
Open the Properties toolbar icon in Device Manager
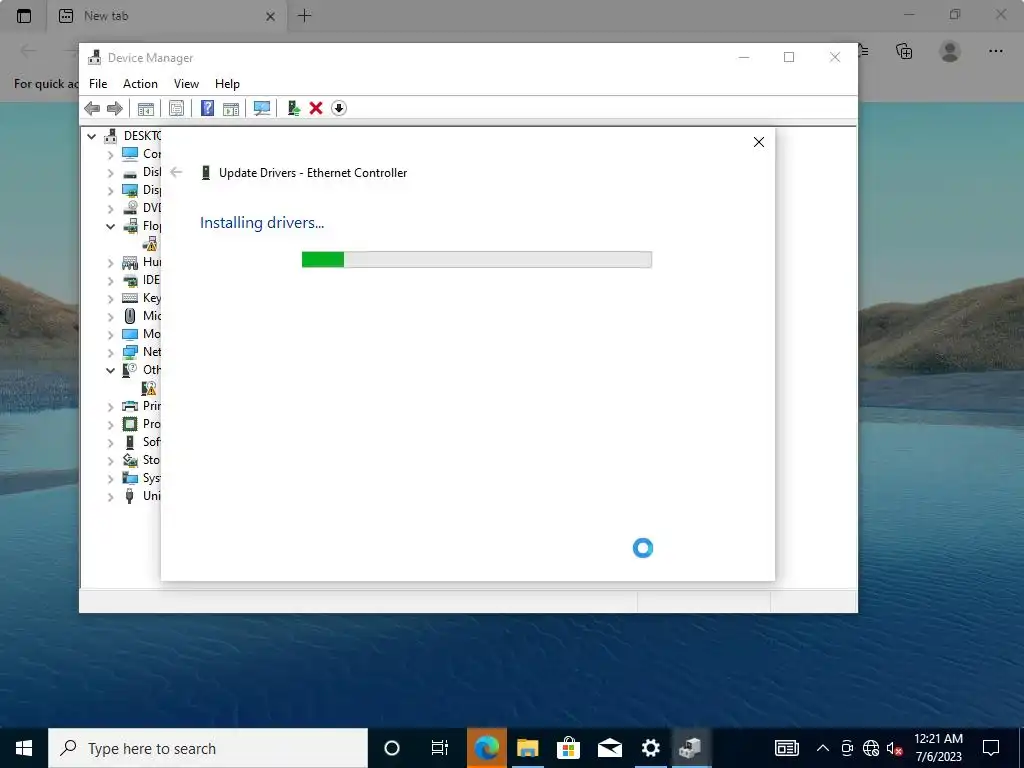[x=176, y=108]
